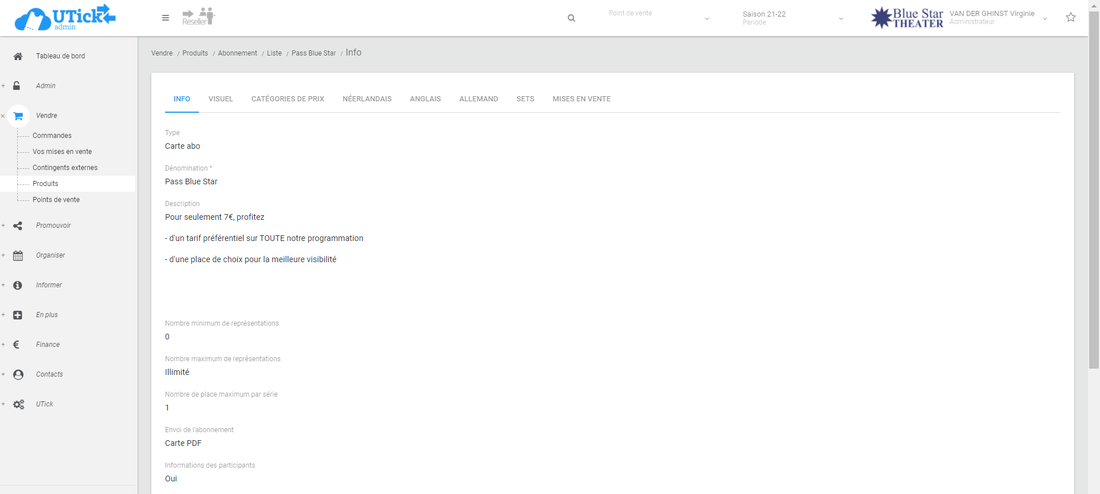Collapse the Vendre sidebar section
The height and width of the screenshot is (494, 1100).
click(x=4, y=116)
